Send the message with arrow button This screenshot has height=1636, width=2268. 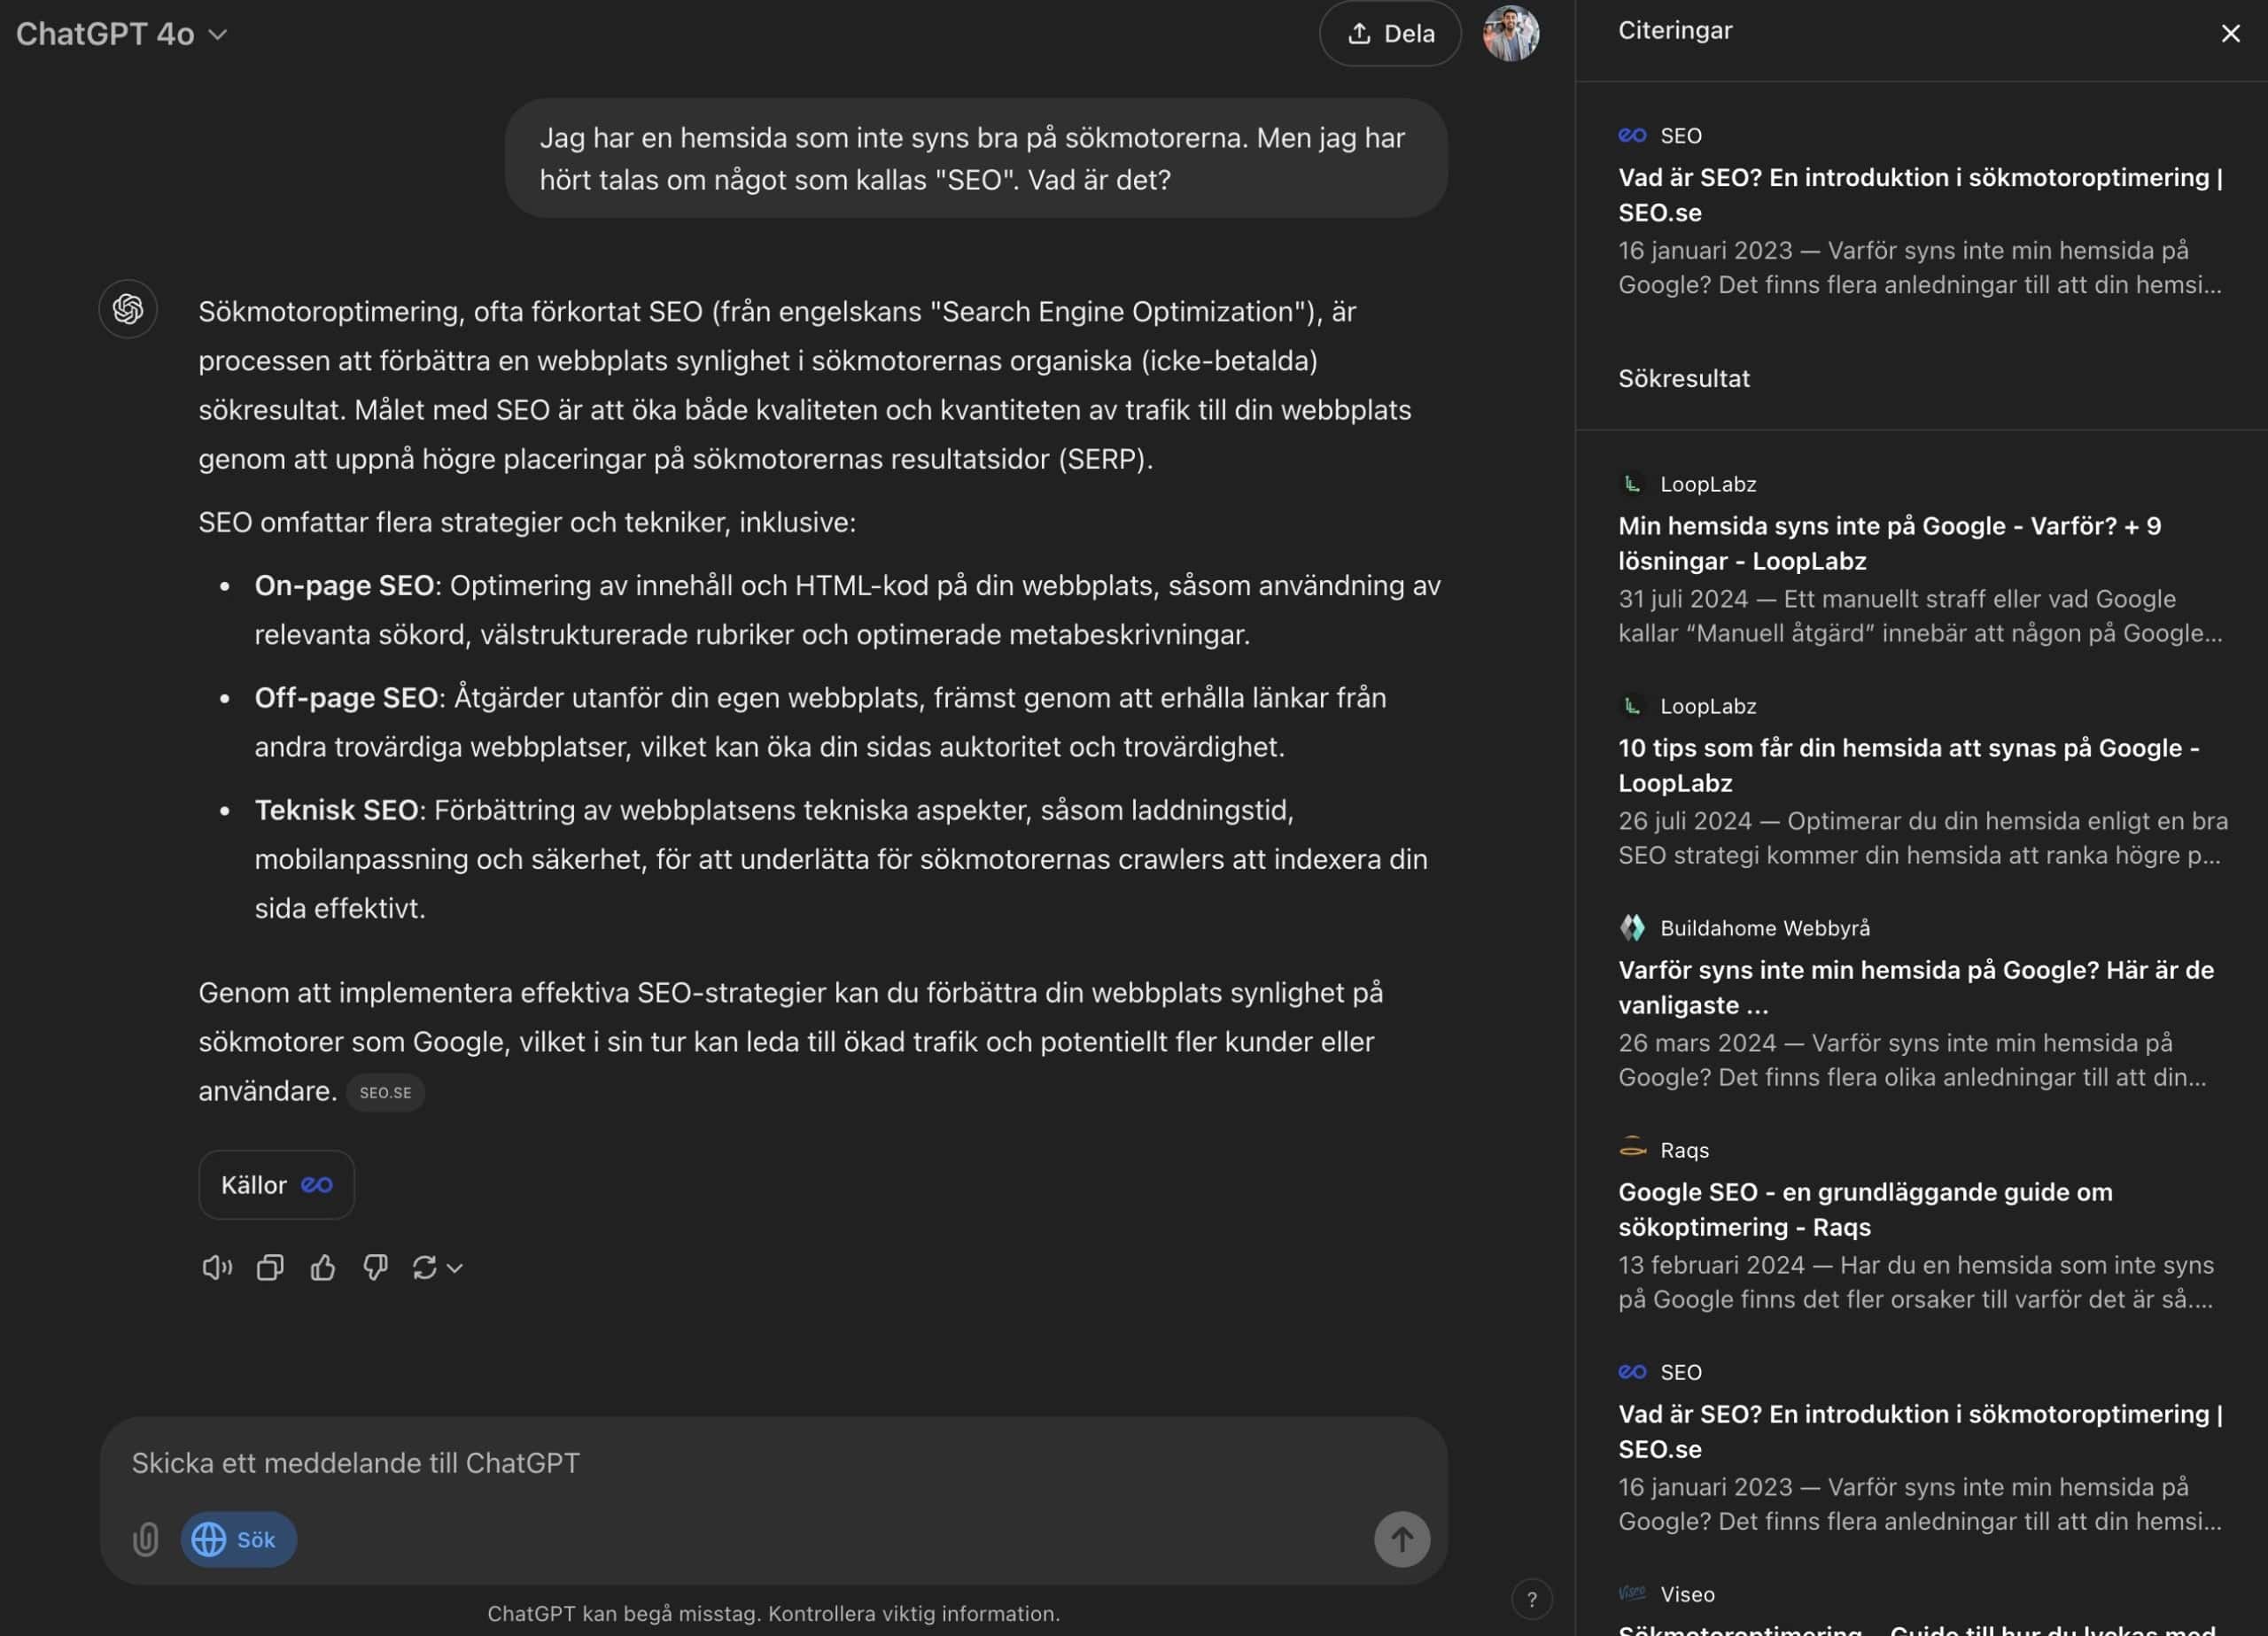pos(1402,1539)
